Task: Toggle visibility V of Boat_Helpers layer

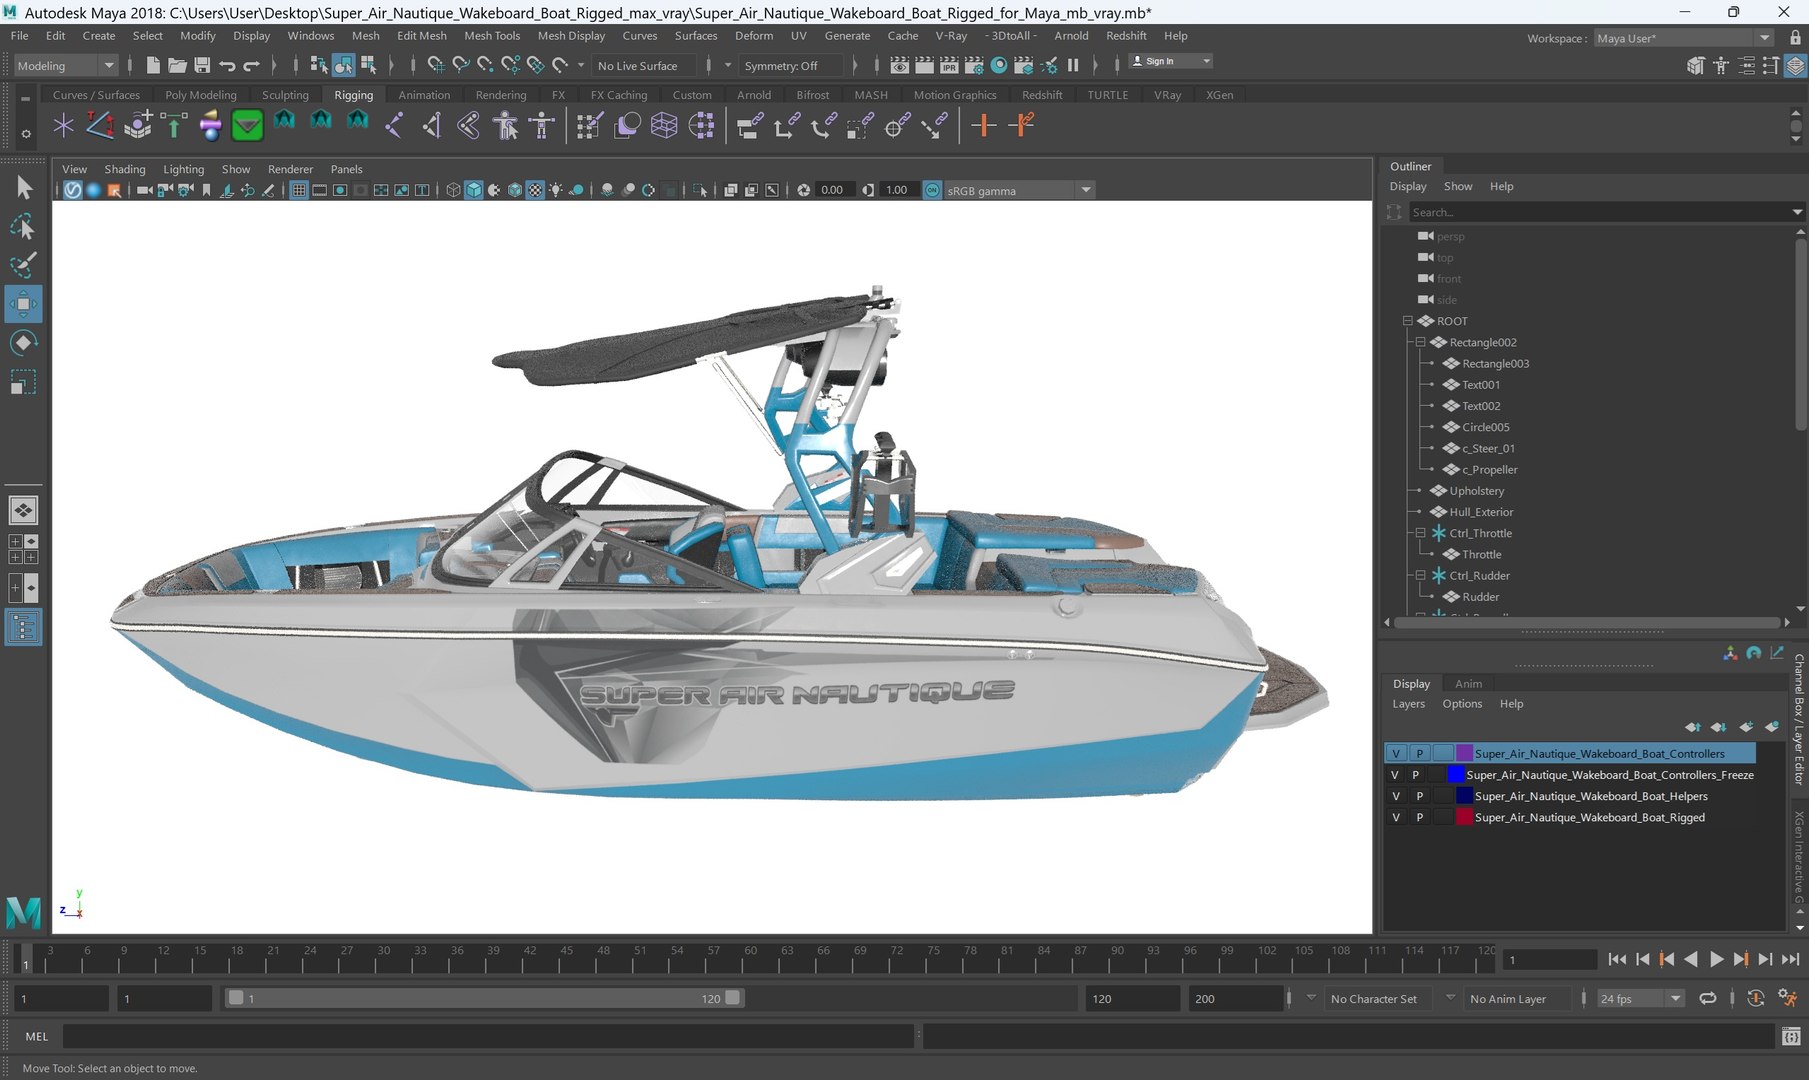Action: [x=1396, y=796]
